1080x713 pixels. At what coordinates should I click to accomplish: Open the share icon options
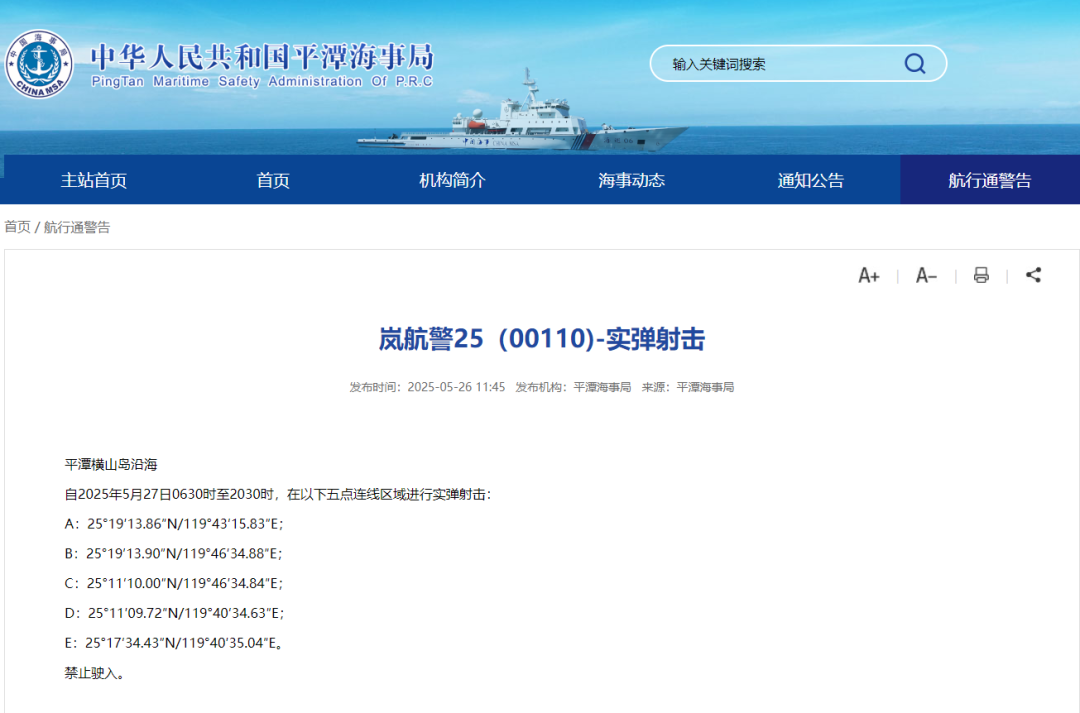pos(1034,275)
